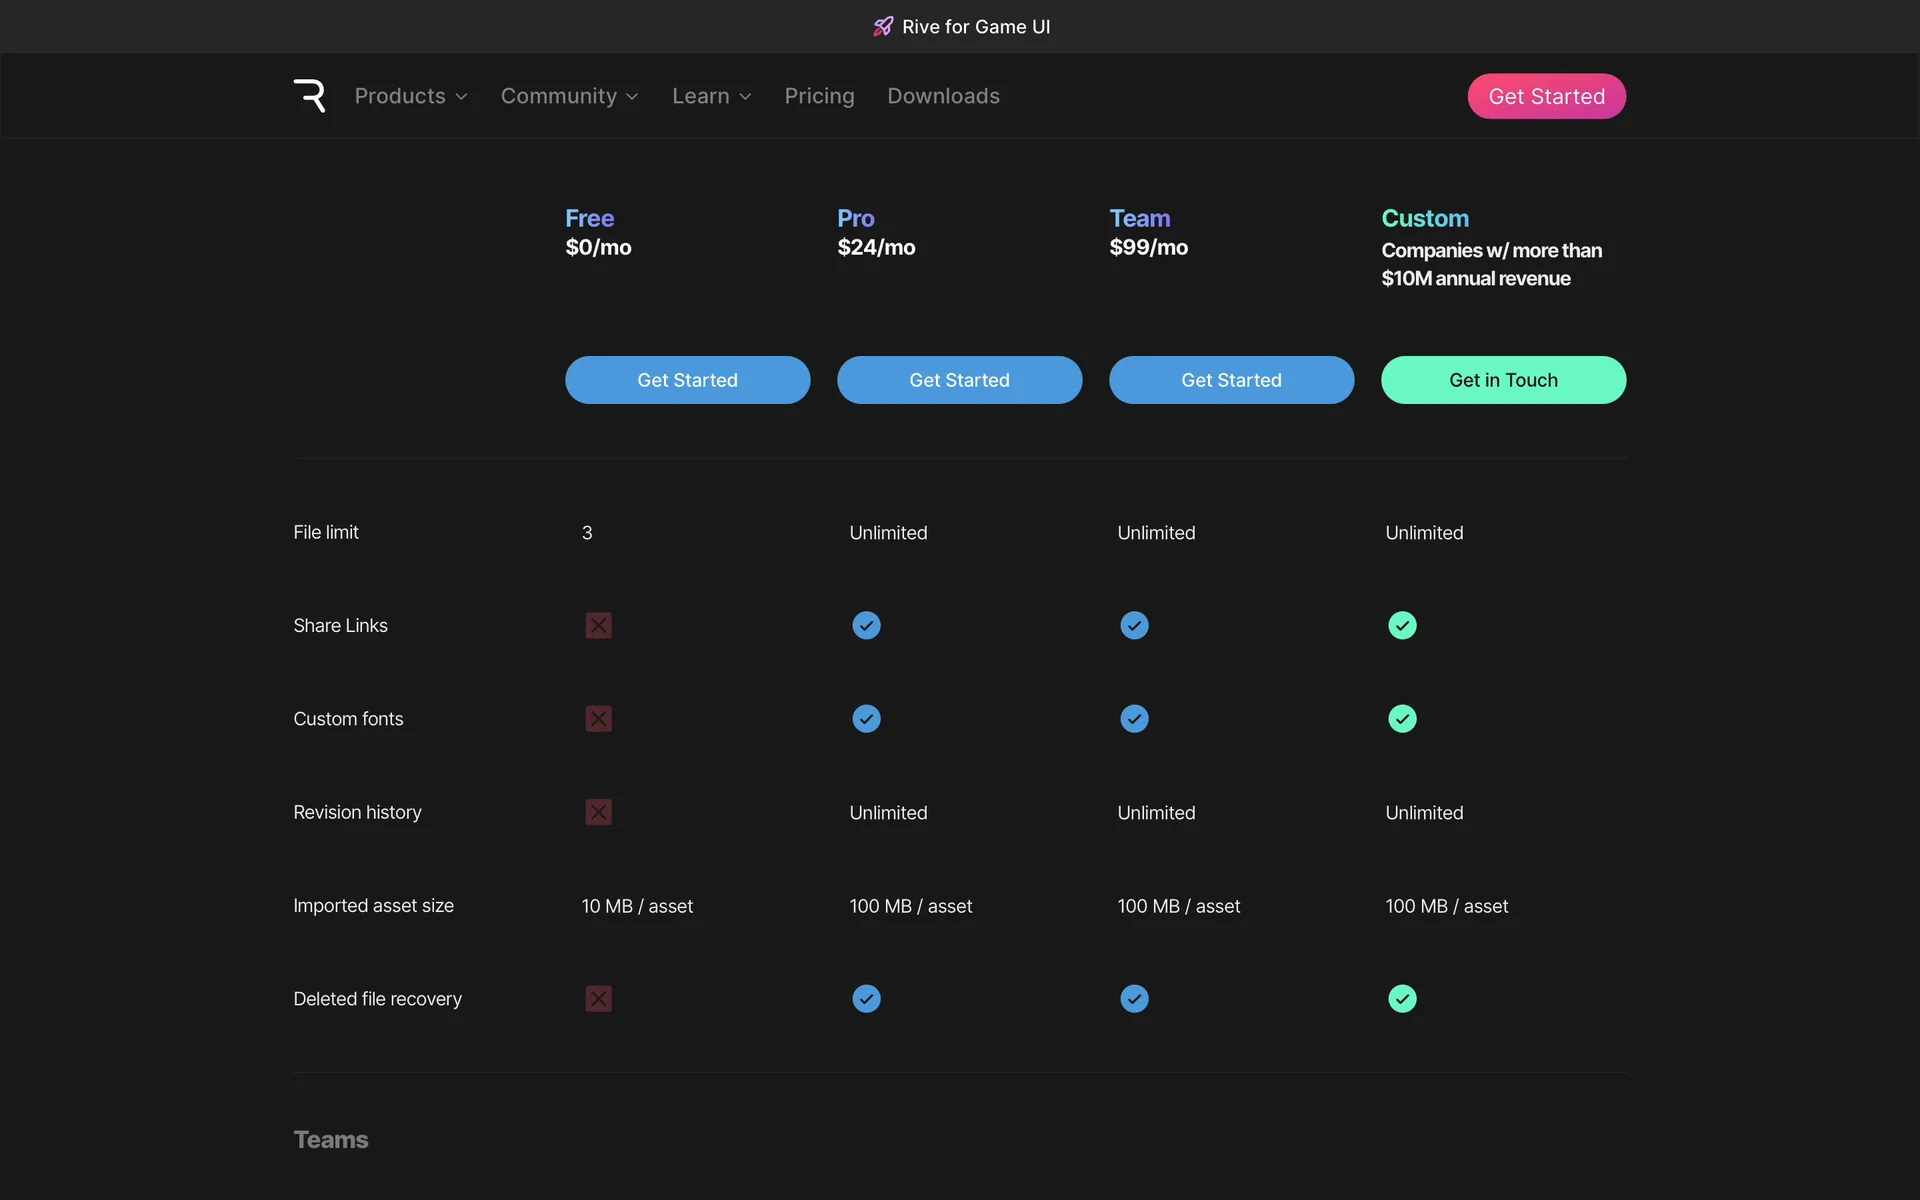Open the Downloads nav item
This screenshot has width=1920, height=1200.
[943, 96]
